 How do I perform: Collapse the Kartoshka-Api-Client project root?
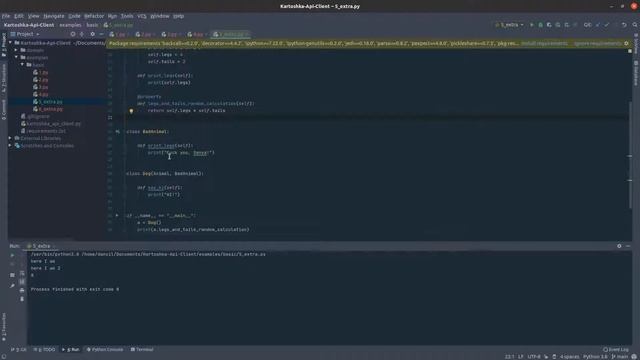click(x=11, y=43)
